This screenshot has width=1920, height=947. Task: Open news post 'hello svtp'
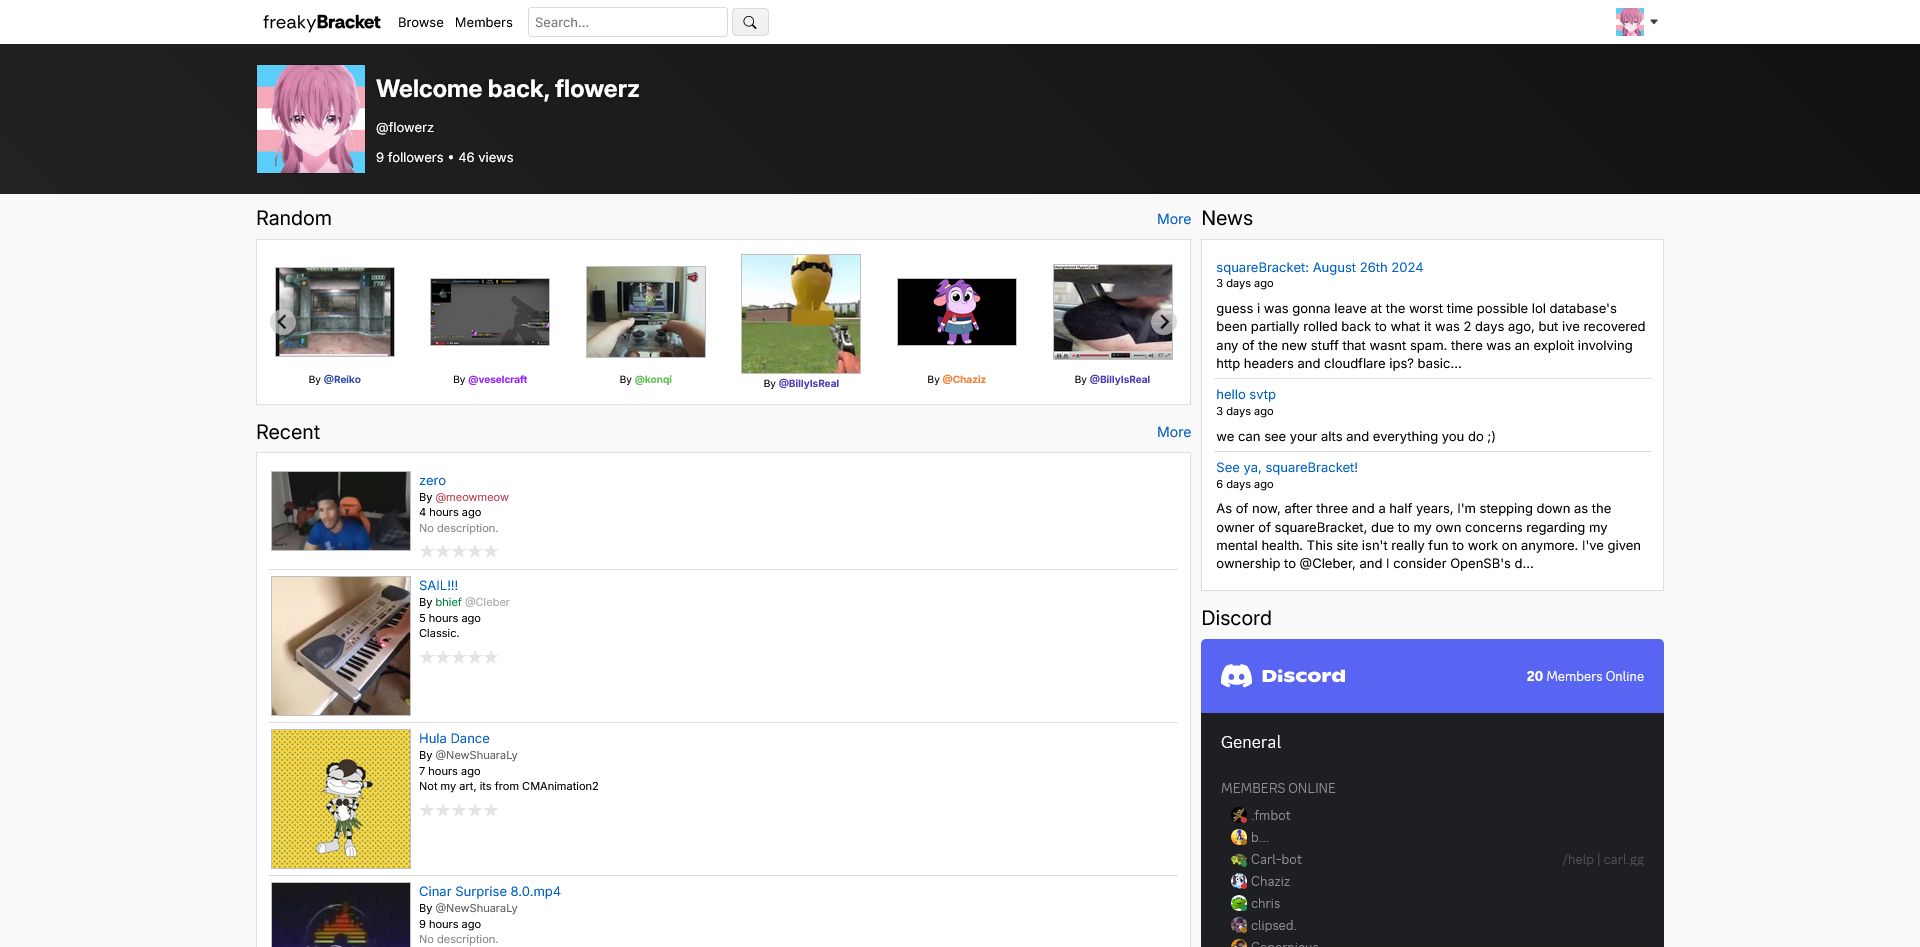[x=1246, y=395]
